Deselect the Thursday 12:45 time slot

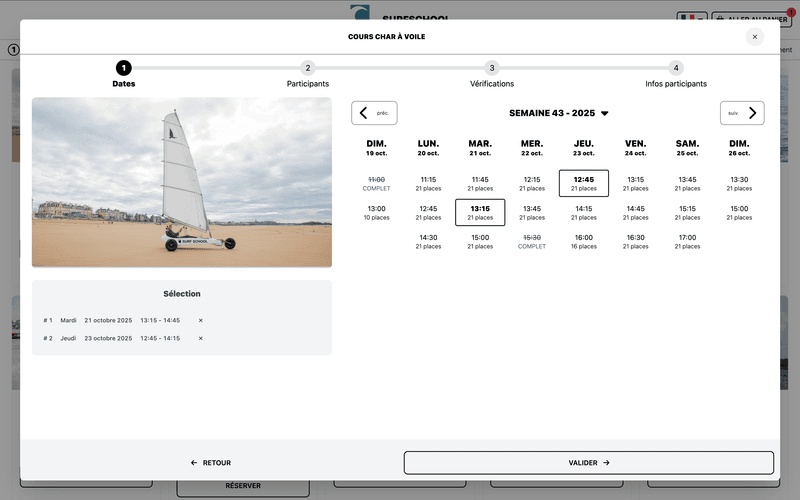[x=584, y=183]
